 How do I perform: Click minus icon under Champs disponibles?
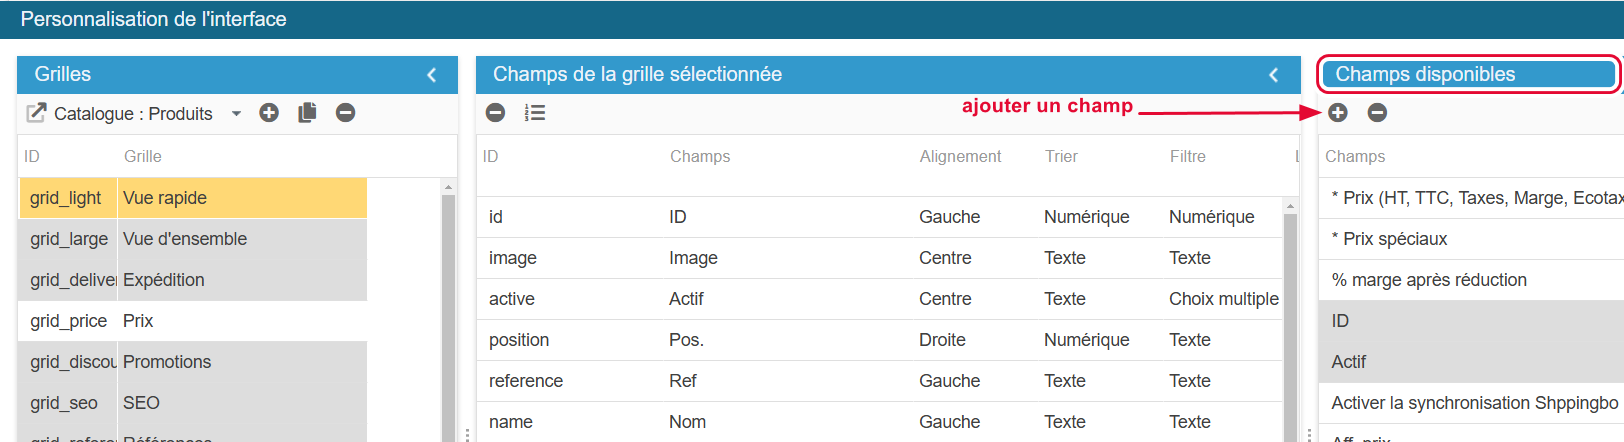[1377, 113]
